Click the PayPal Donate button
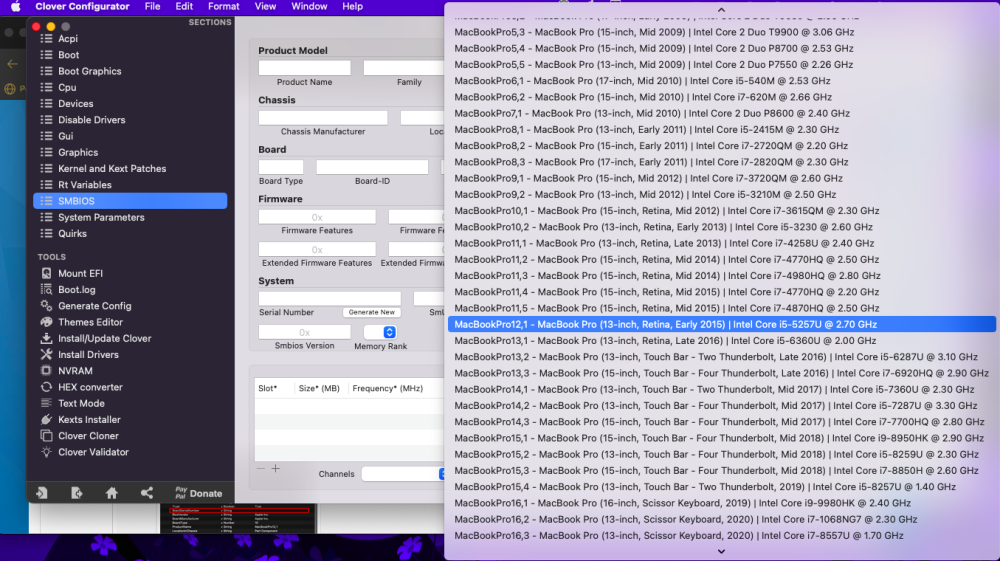Screen dimensions: 1000x561 coord(198,493)
